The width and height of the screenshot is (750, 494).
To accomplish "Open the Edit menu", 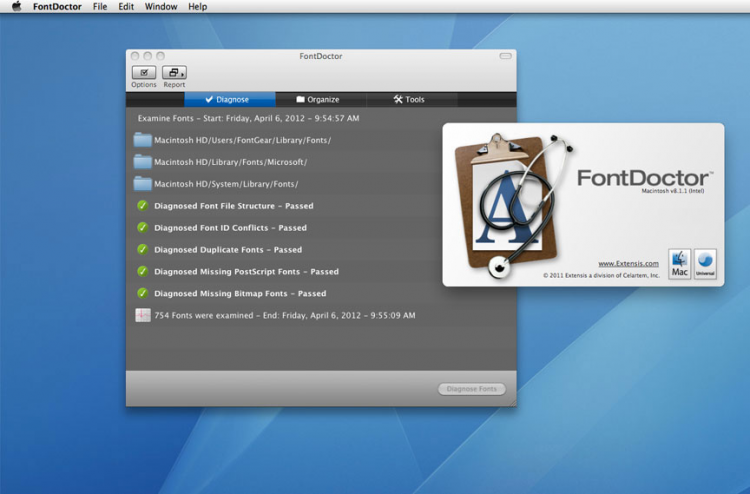I will [126, 7].
